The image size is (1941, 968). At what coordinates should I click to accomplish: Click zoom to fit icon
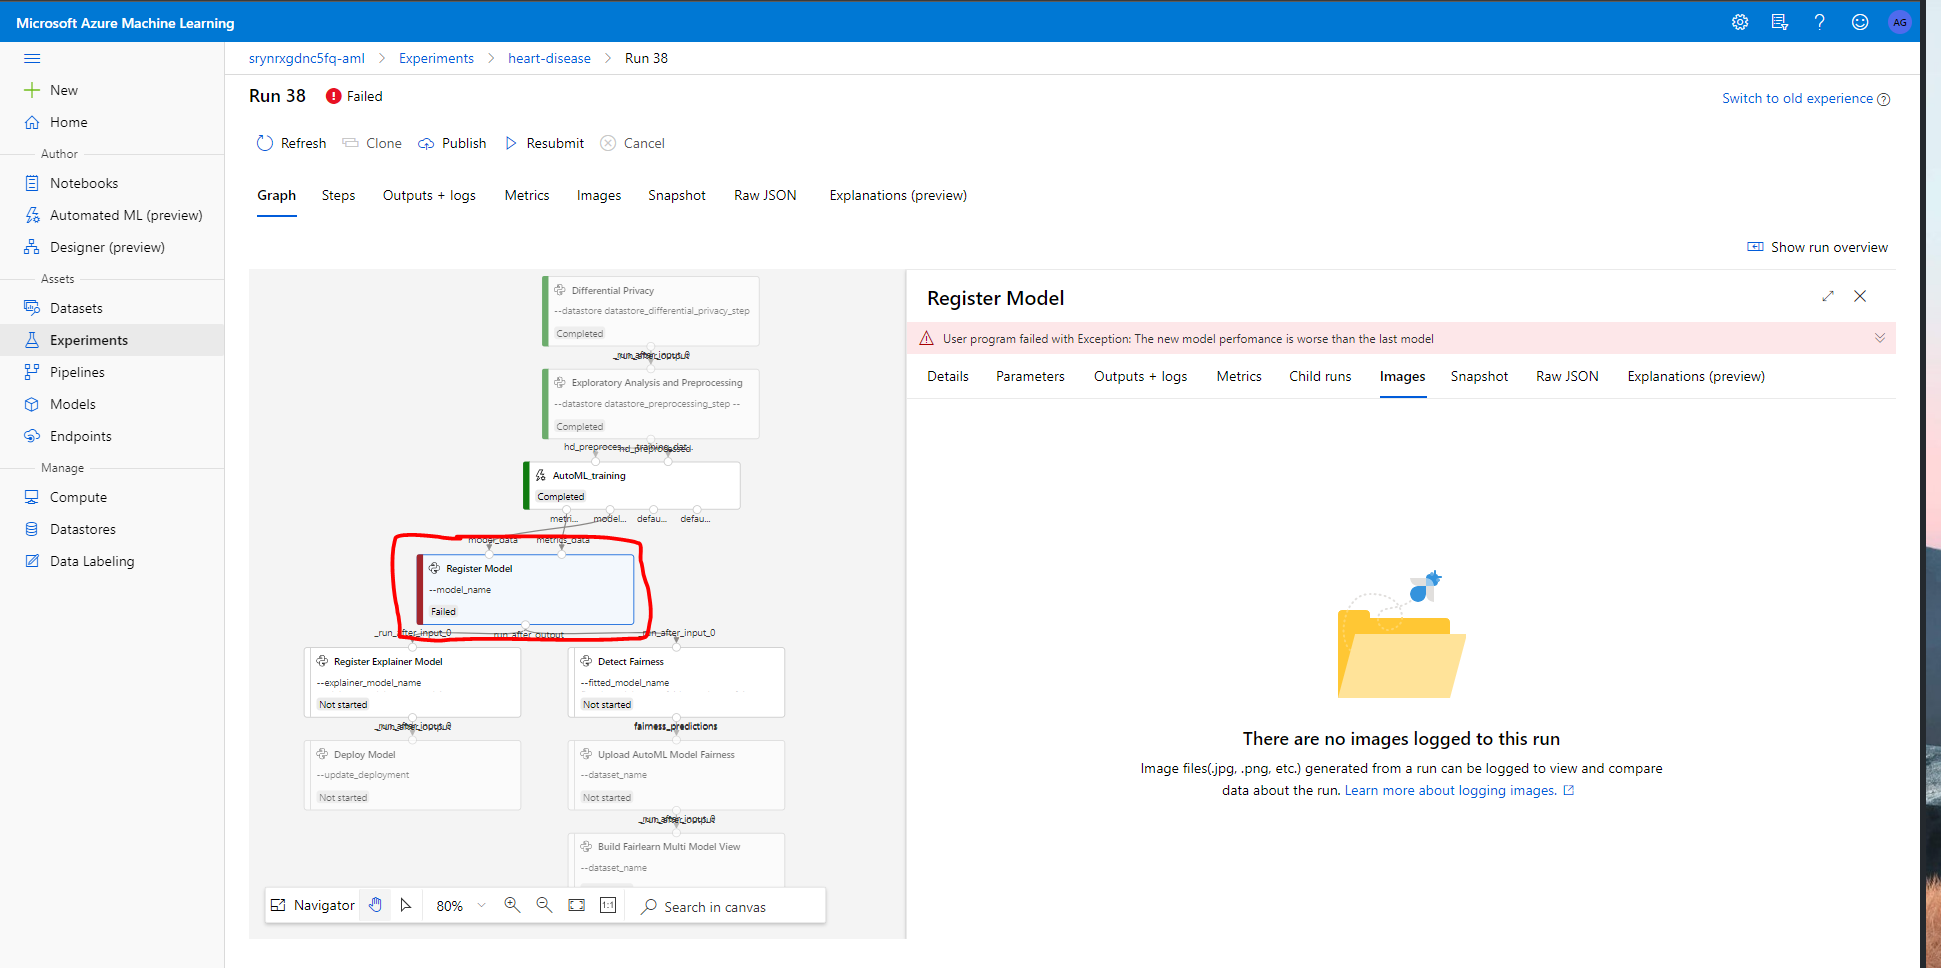[x=576, y=905]
